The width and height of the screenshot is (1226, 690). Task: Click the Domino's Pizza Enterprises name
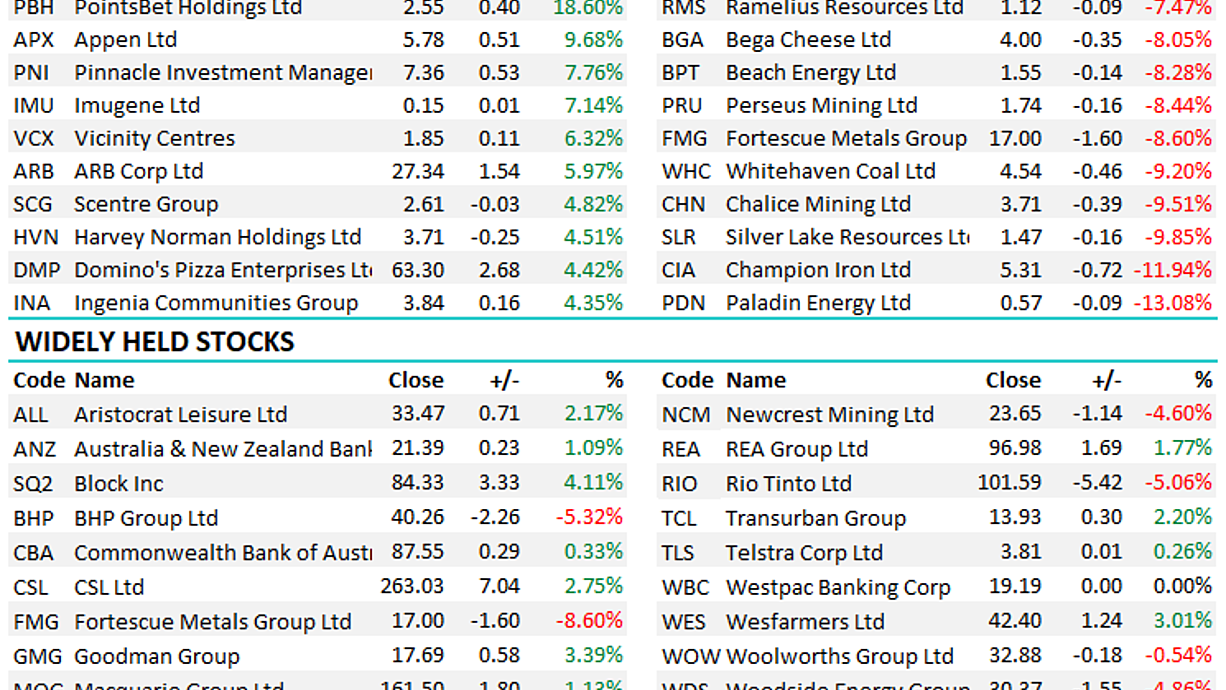tap(223, 271)
